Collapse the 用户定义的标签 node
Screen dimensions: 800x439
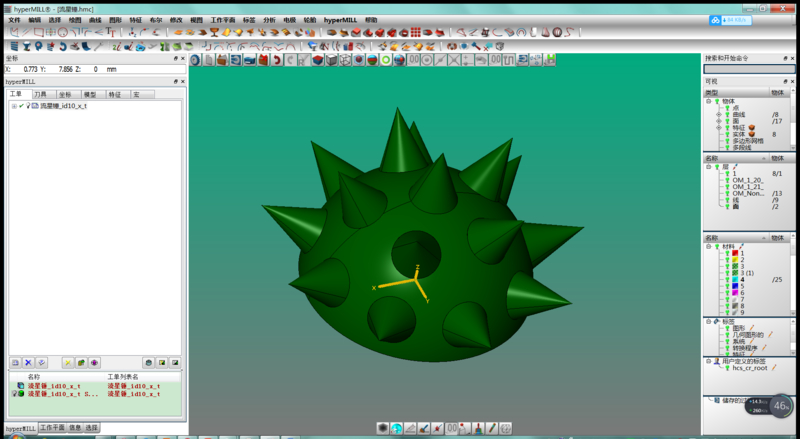[709, 361]
